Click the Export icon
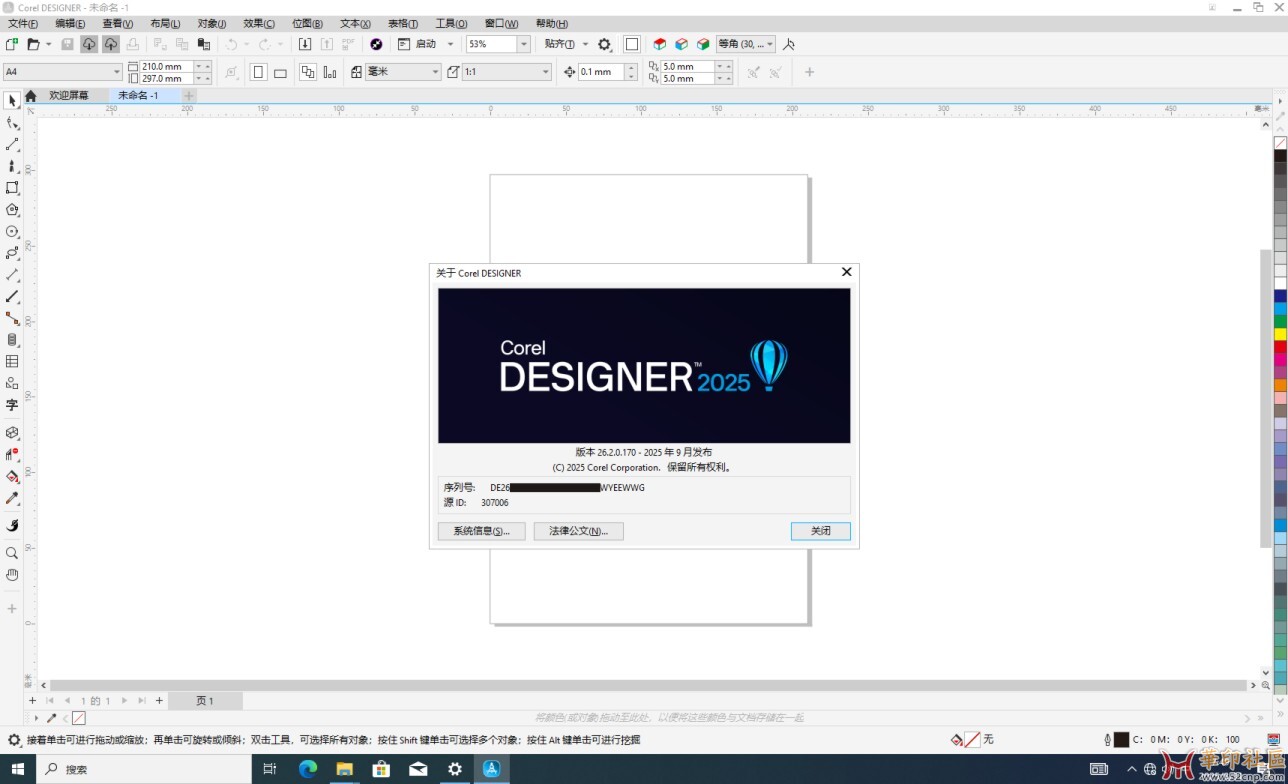The image size is (1288, 784). click(327, 44)
